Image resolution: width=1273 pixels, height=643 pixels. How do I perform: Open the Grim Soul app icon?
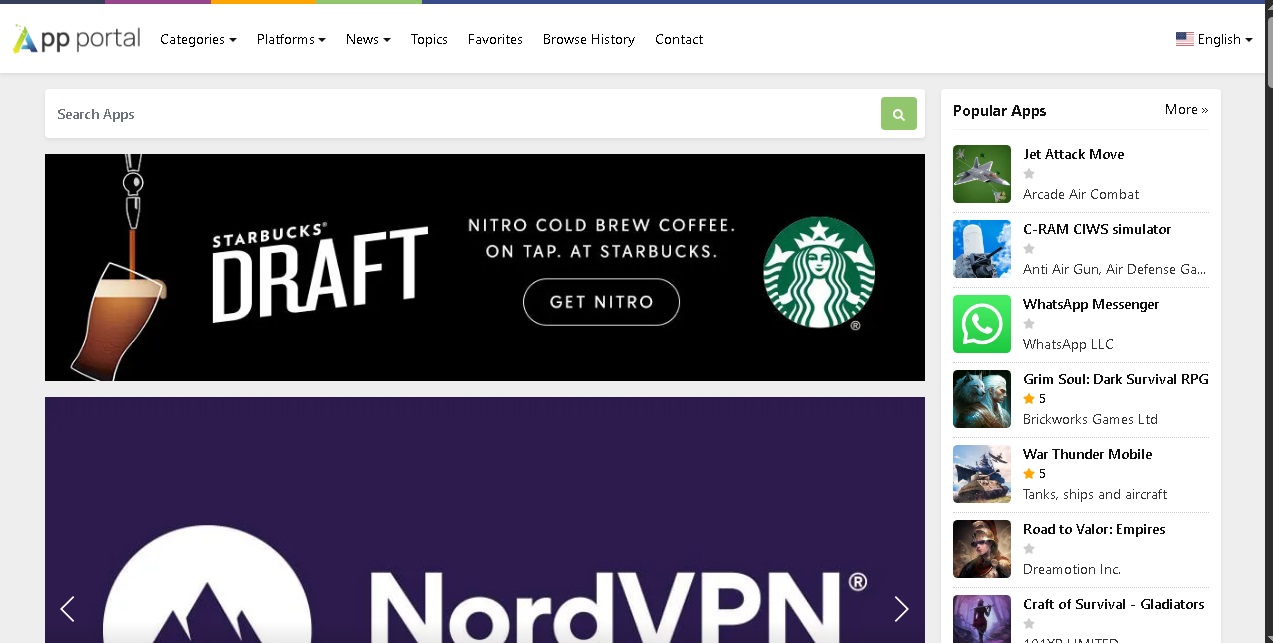pyautogui.click(x=982, y=399)
